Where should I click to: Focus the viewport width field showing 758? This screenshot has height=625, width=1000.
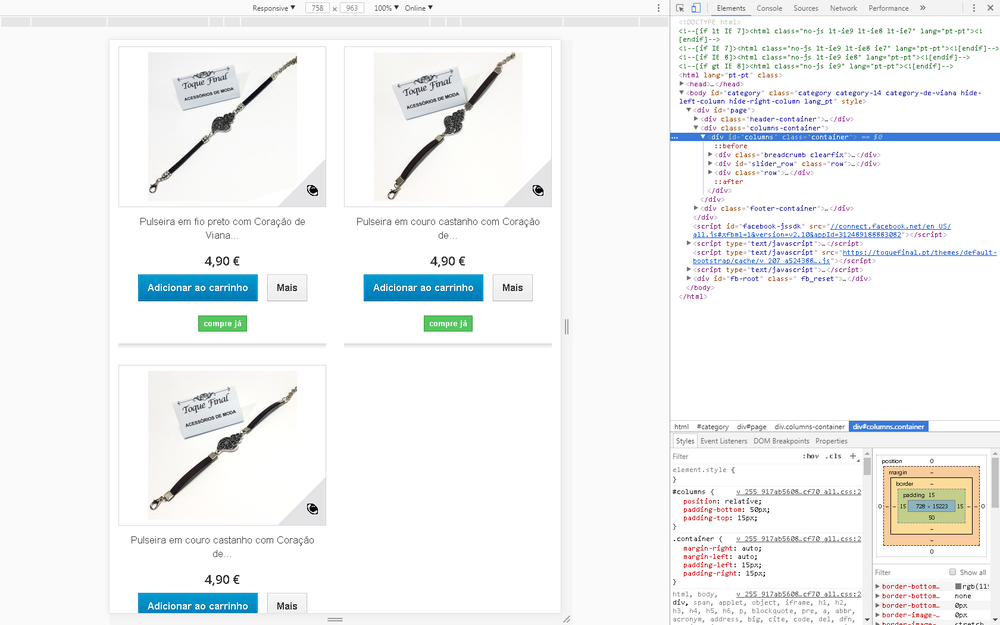tap(317, 8)
